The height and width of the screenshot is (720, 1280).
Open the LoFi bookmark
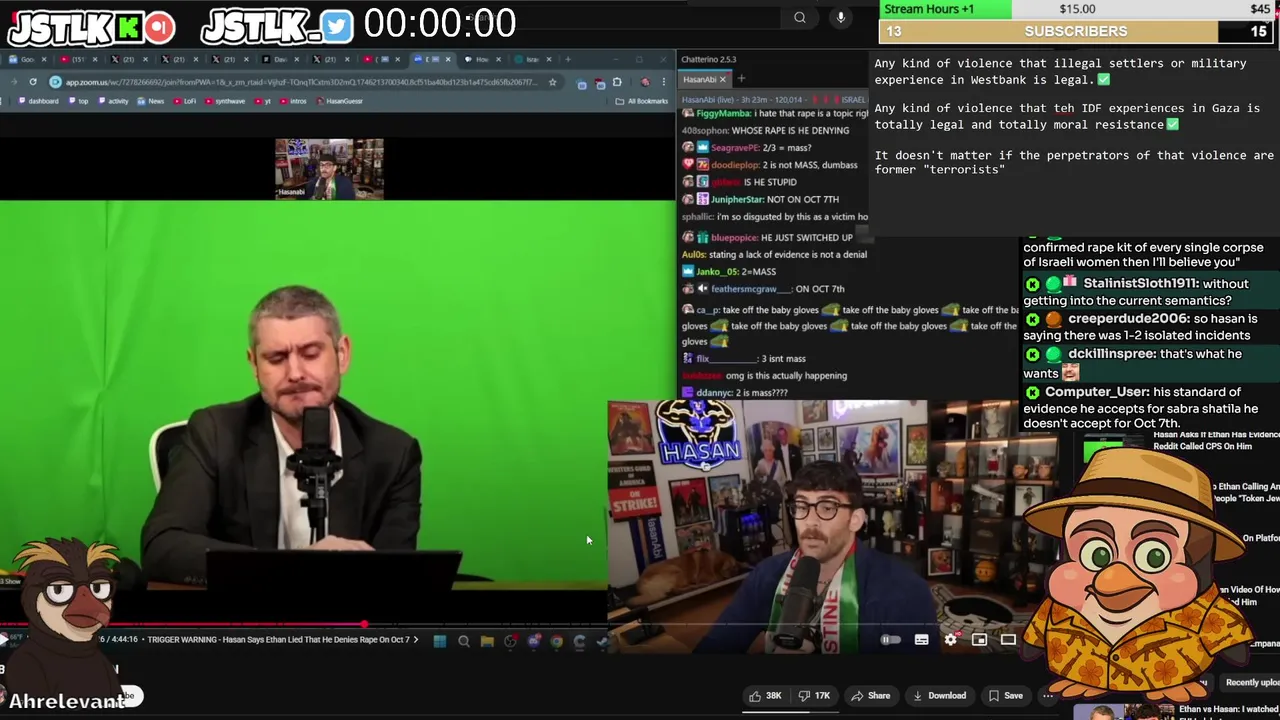click(185, 101)
